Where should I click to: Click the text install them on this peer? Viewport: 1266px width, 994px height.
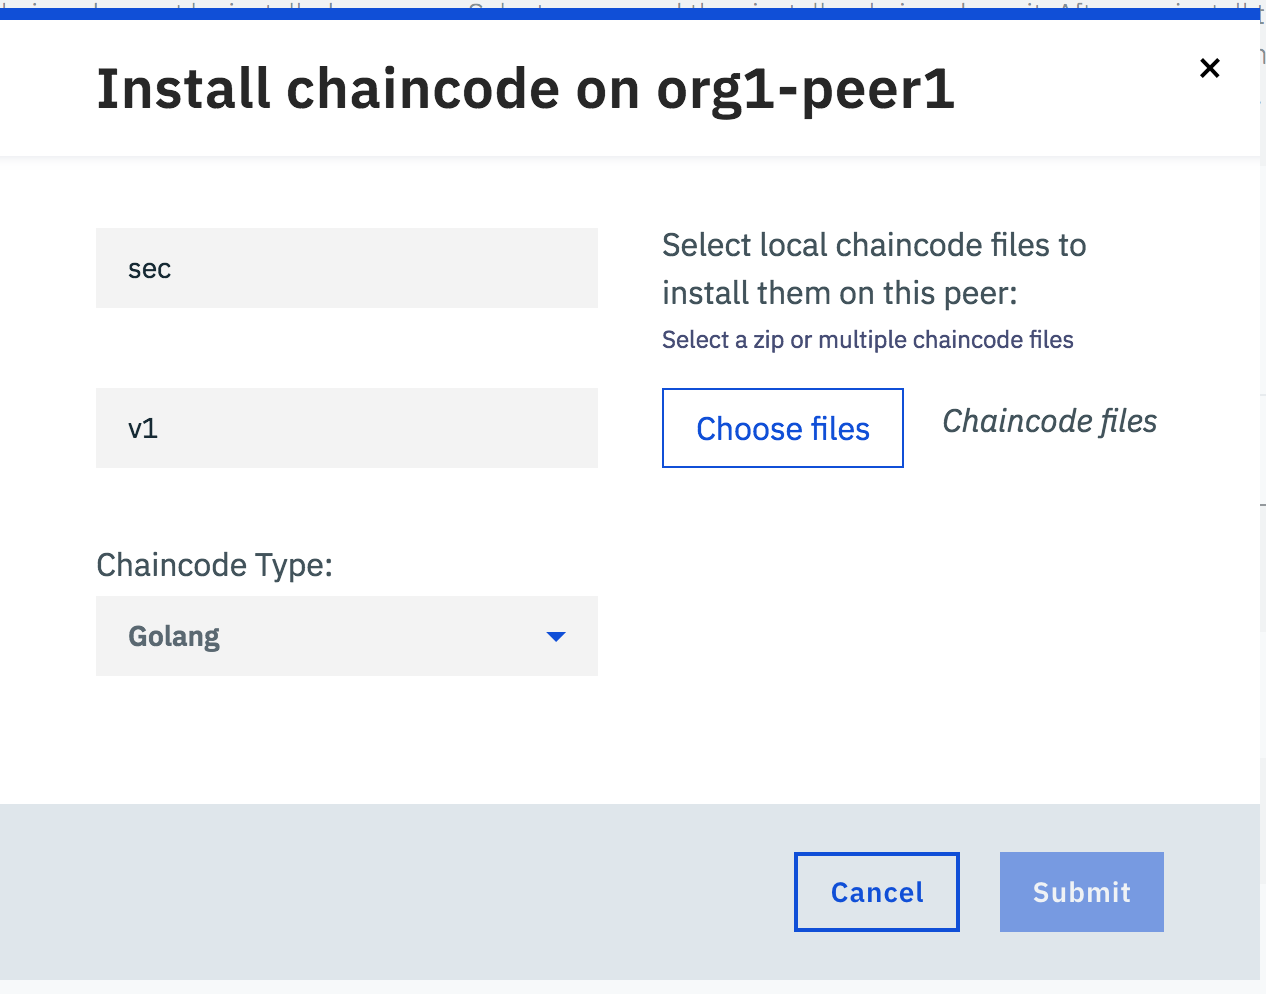tap(839, 294)
